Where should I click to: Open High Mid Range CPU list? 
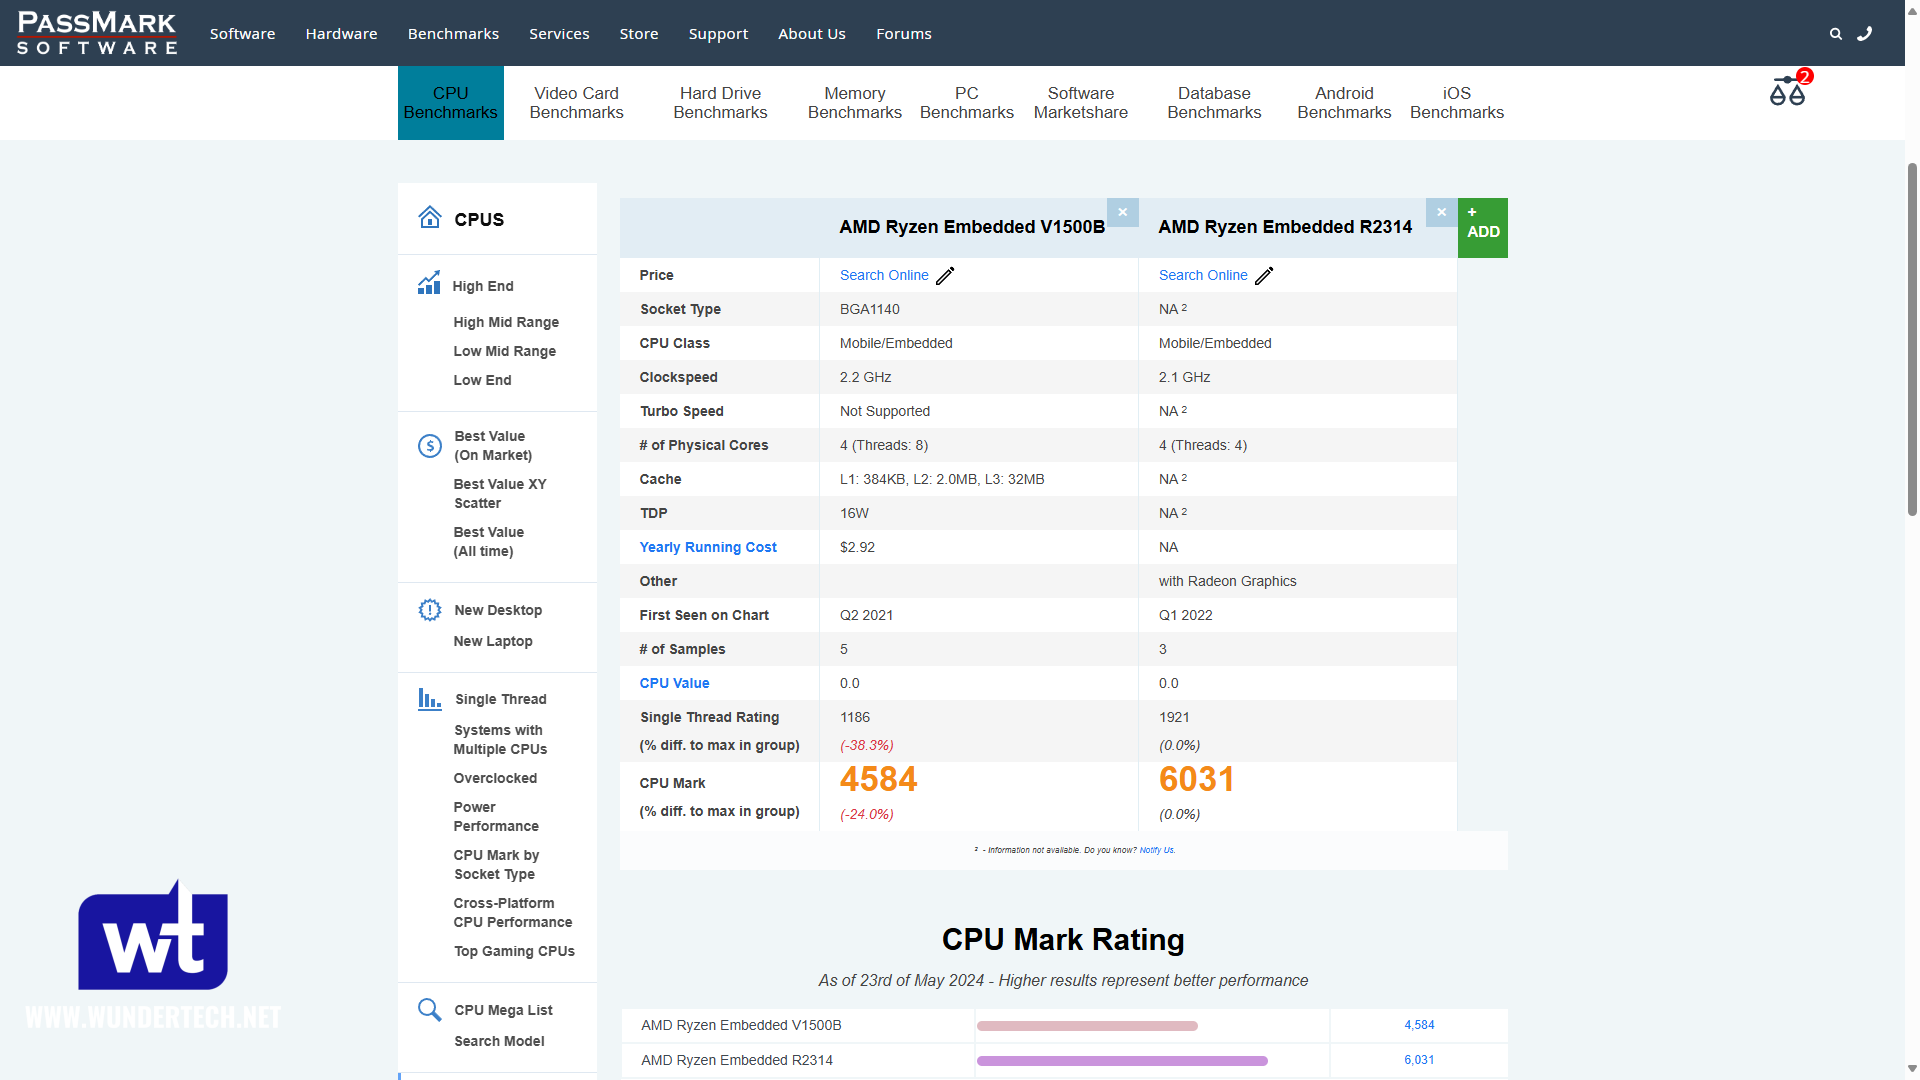tap(506, 322)
